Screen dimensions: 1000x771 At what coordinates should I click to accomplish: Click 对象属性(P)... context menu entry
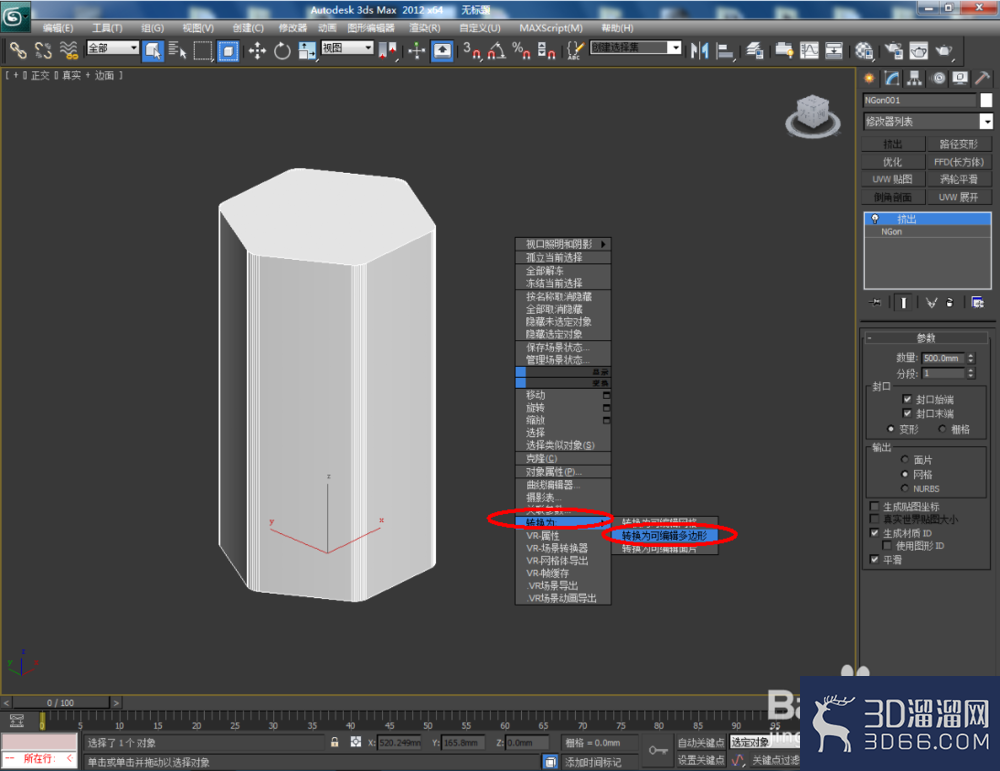point(563,472)
